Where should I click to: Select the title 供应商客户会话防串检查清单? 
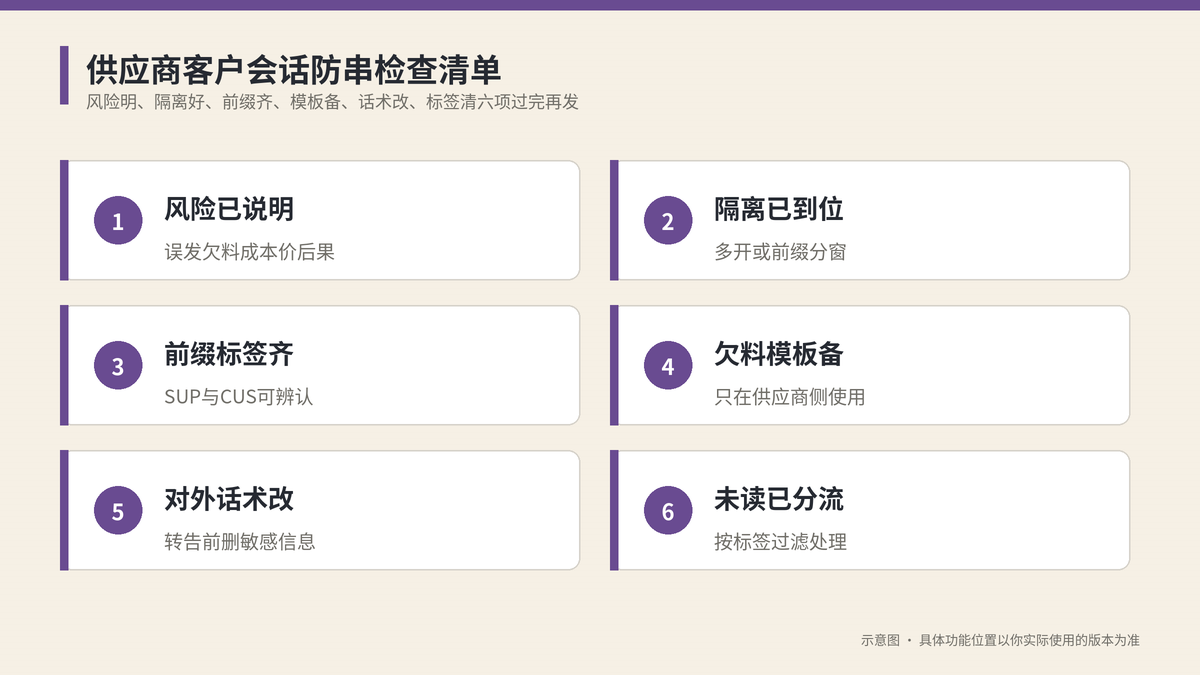pos(294,70)
